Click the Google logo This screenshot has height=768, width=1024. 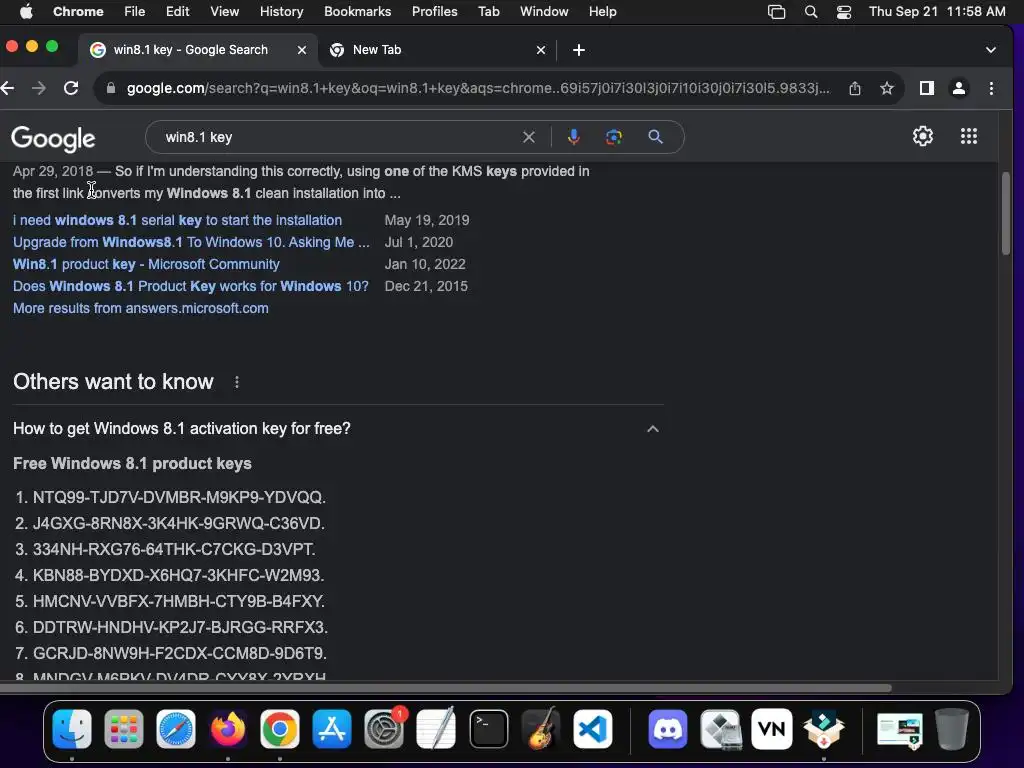53,138
